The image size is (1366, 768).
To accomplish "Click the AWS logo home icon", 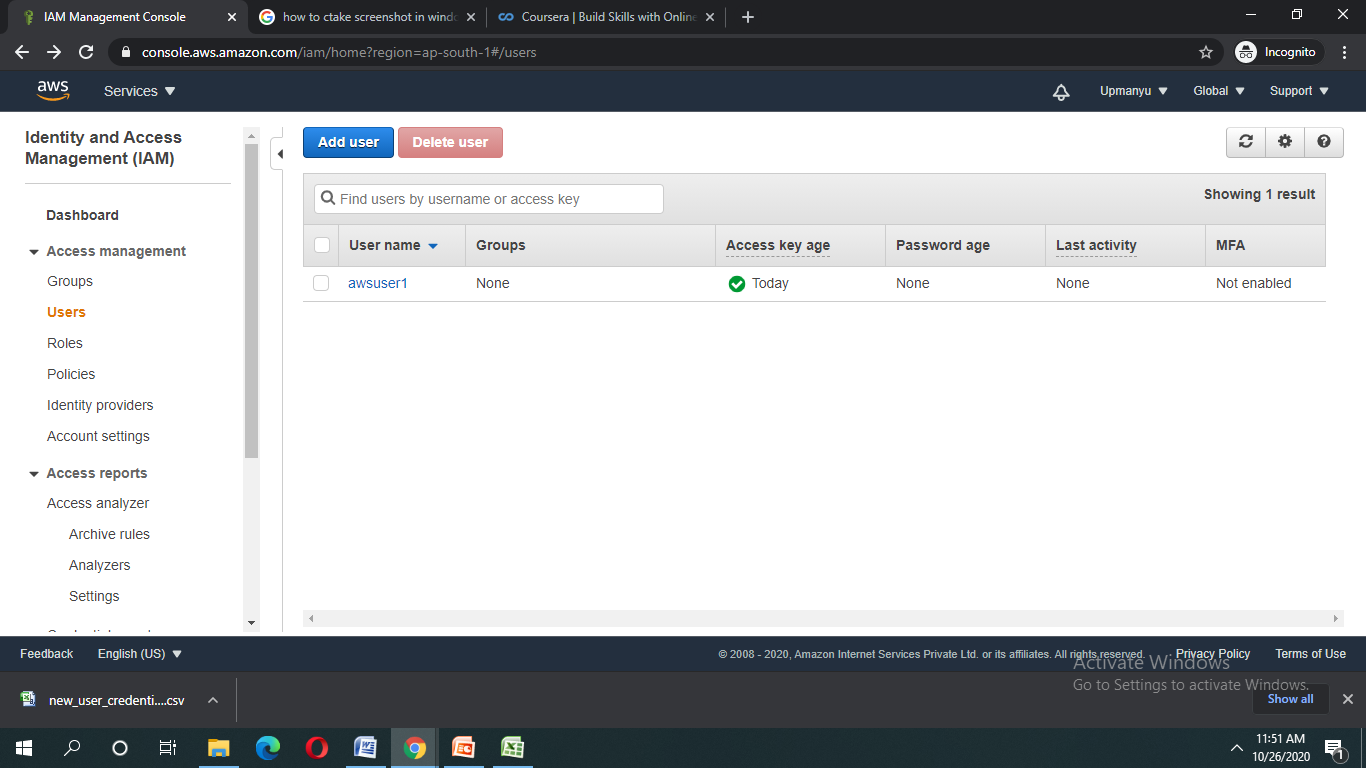I will [x=53, y=90].
